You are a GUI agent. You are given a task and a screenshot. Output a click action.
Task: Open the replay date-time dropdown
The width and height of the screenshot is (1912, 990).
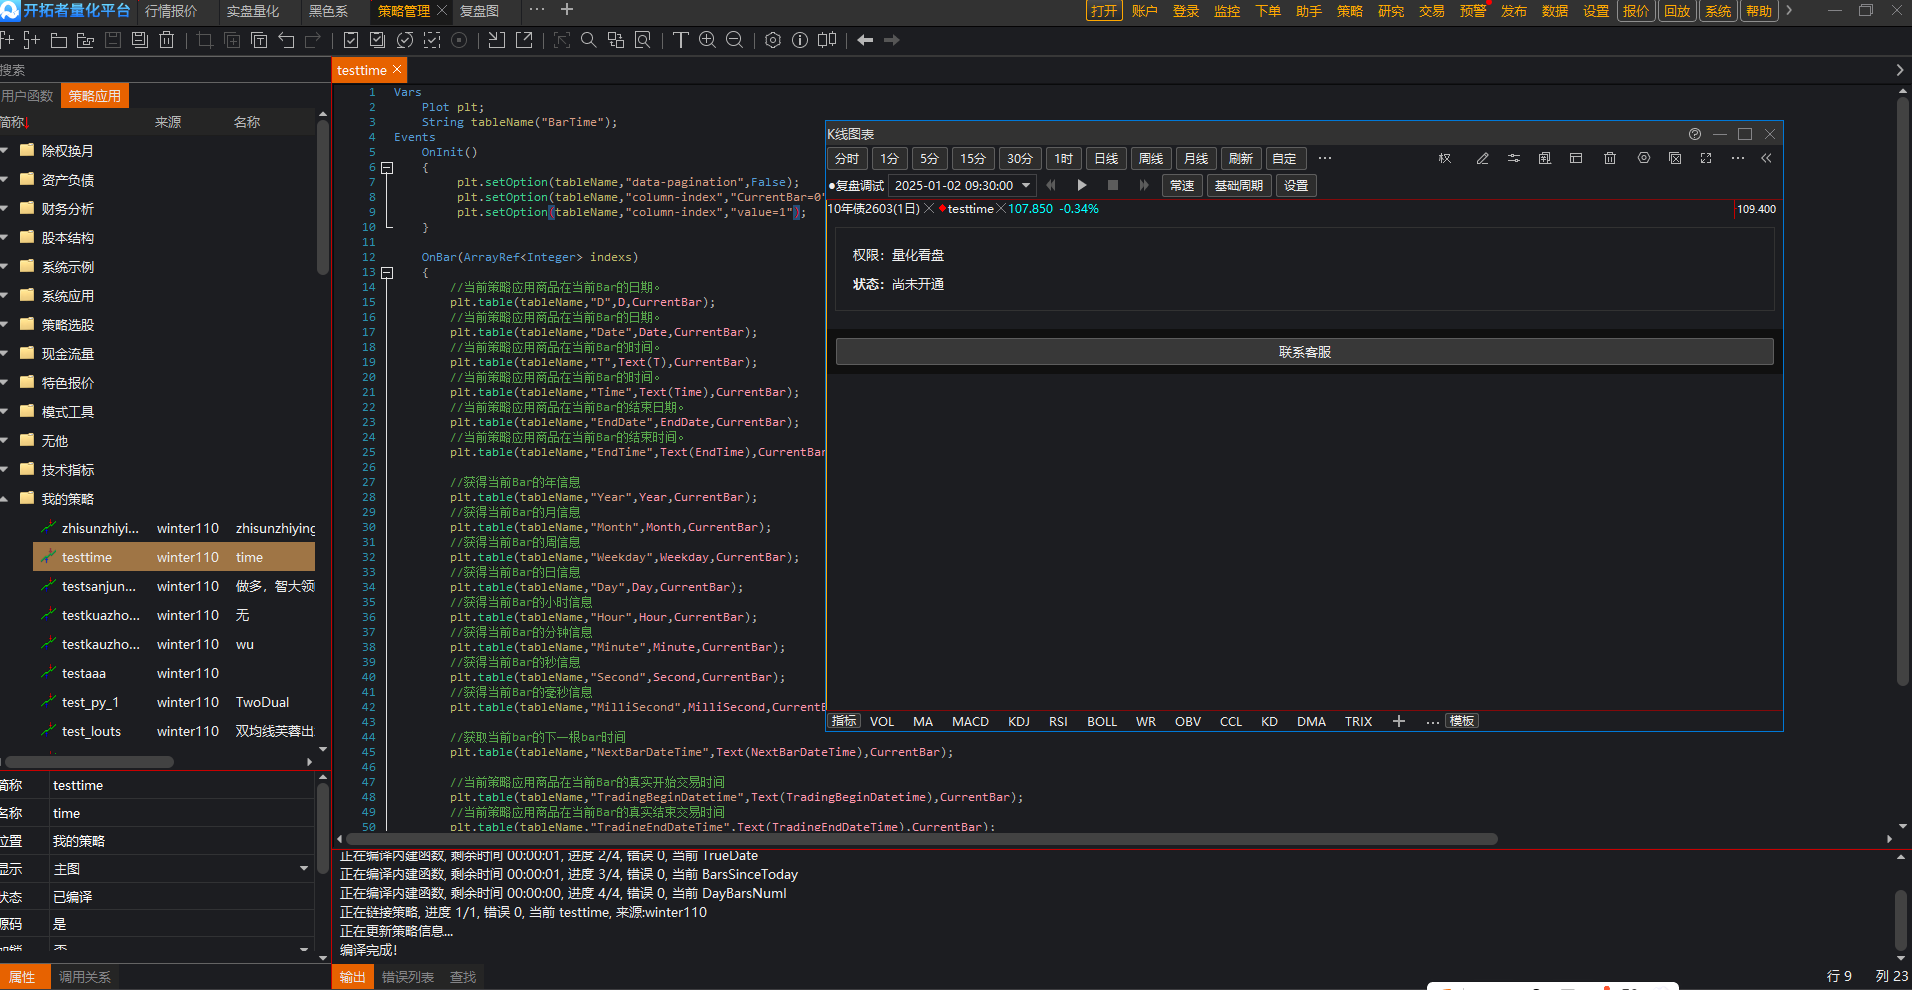click(1026, 186)
